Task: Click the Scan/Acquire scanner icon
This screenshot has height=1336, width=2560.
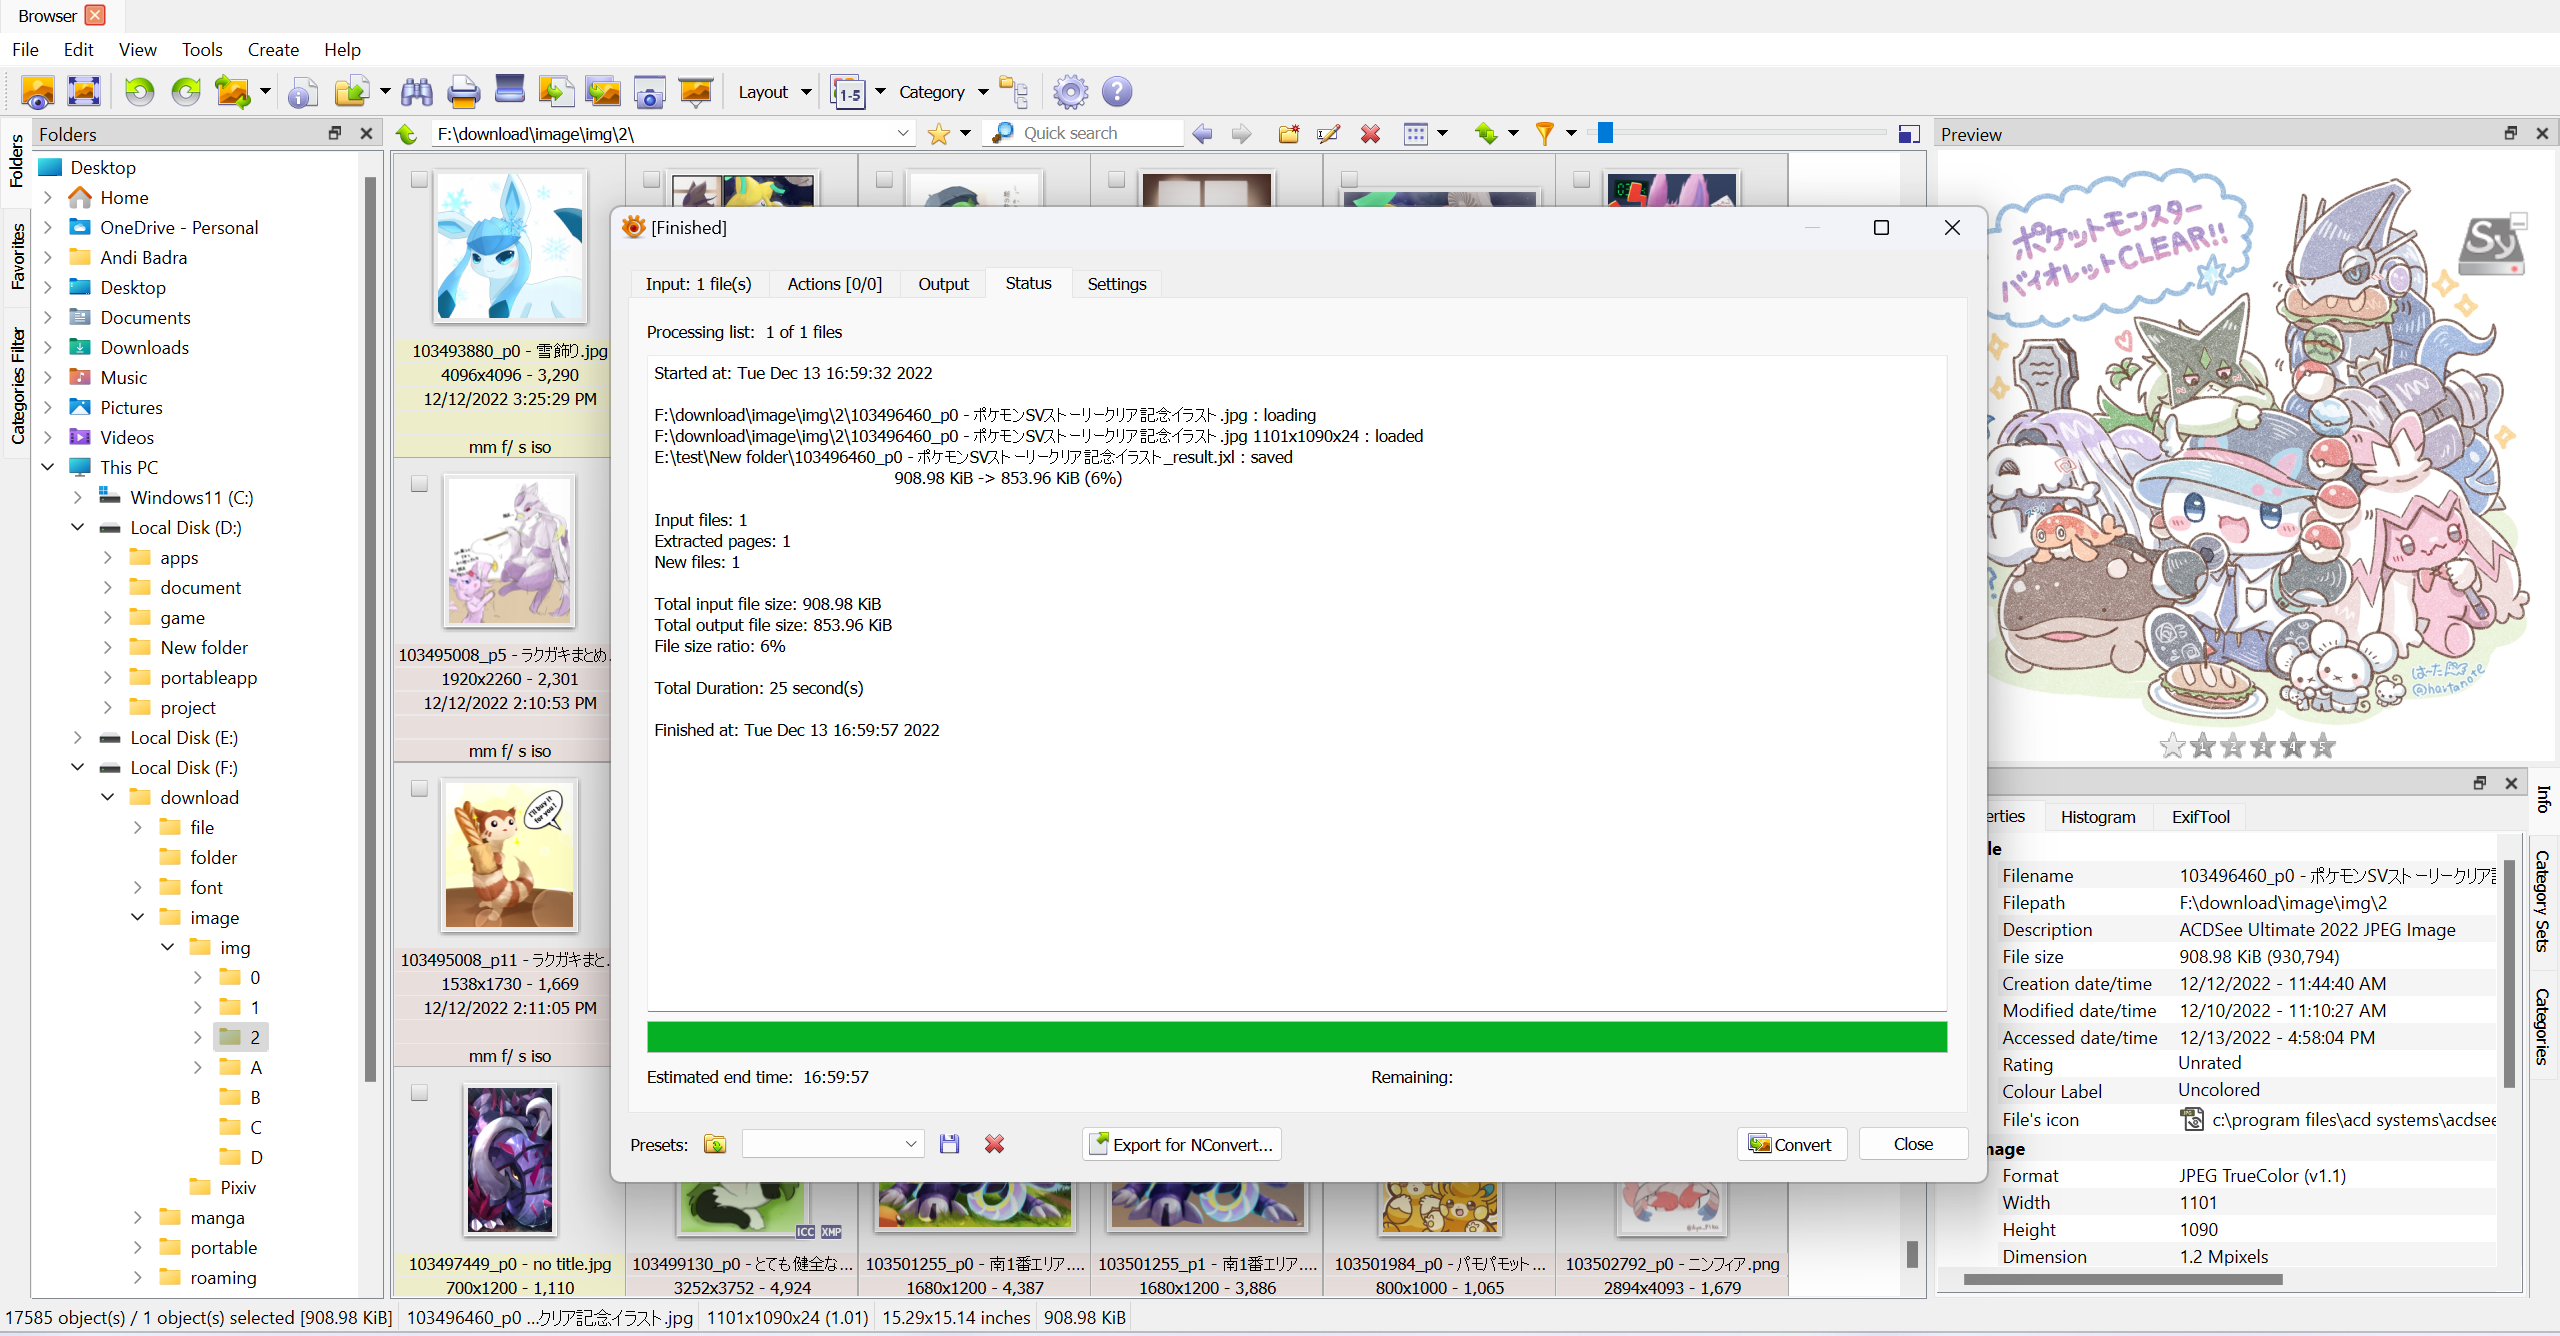Action: tap(509, 90)
